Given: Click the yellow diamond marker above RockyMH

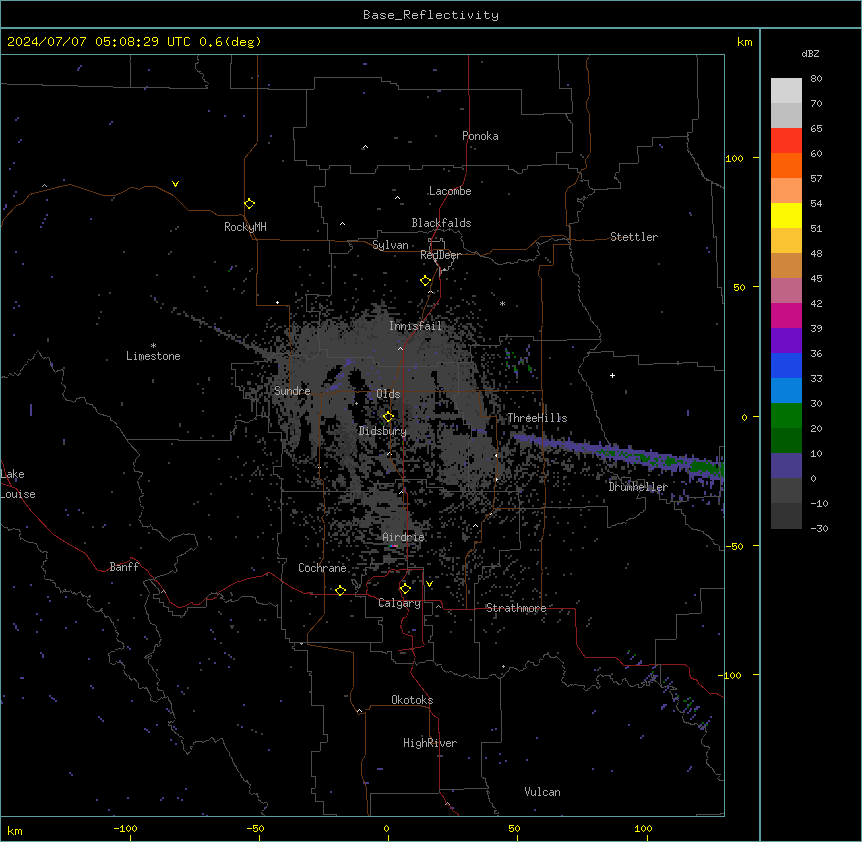Looking at the screenshot, I should 249,204.
